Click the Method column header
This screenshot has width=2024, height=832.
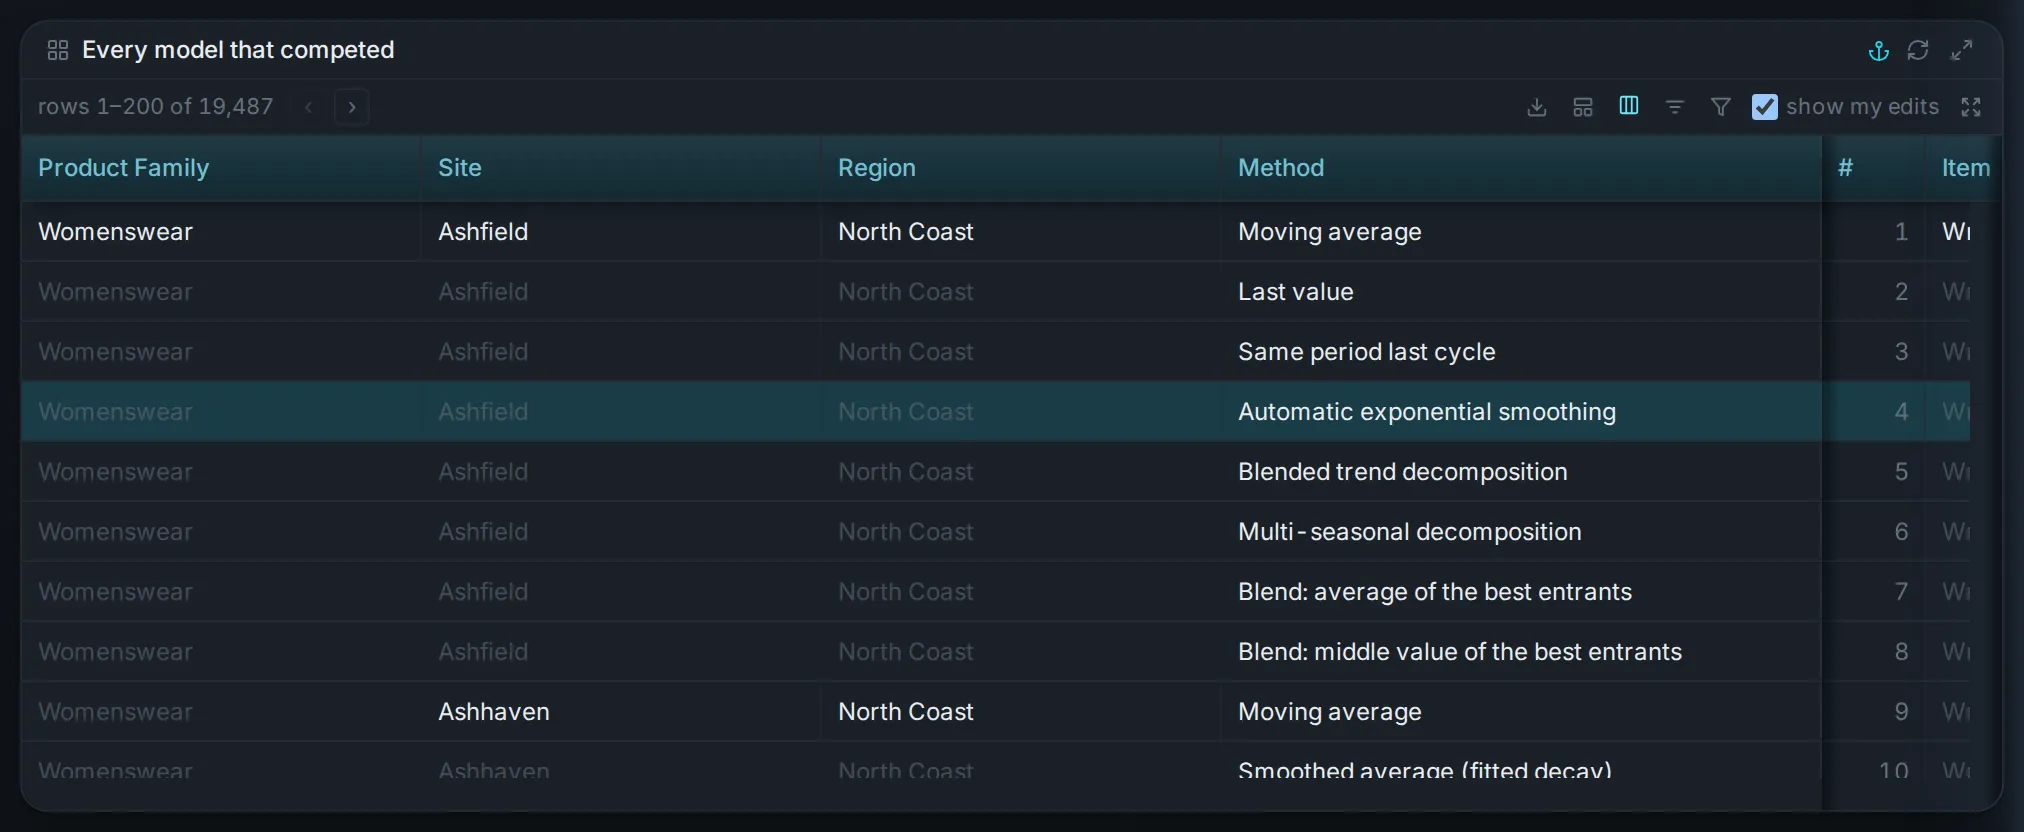[x=1521, y=168]
